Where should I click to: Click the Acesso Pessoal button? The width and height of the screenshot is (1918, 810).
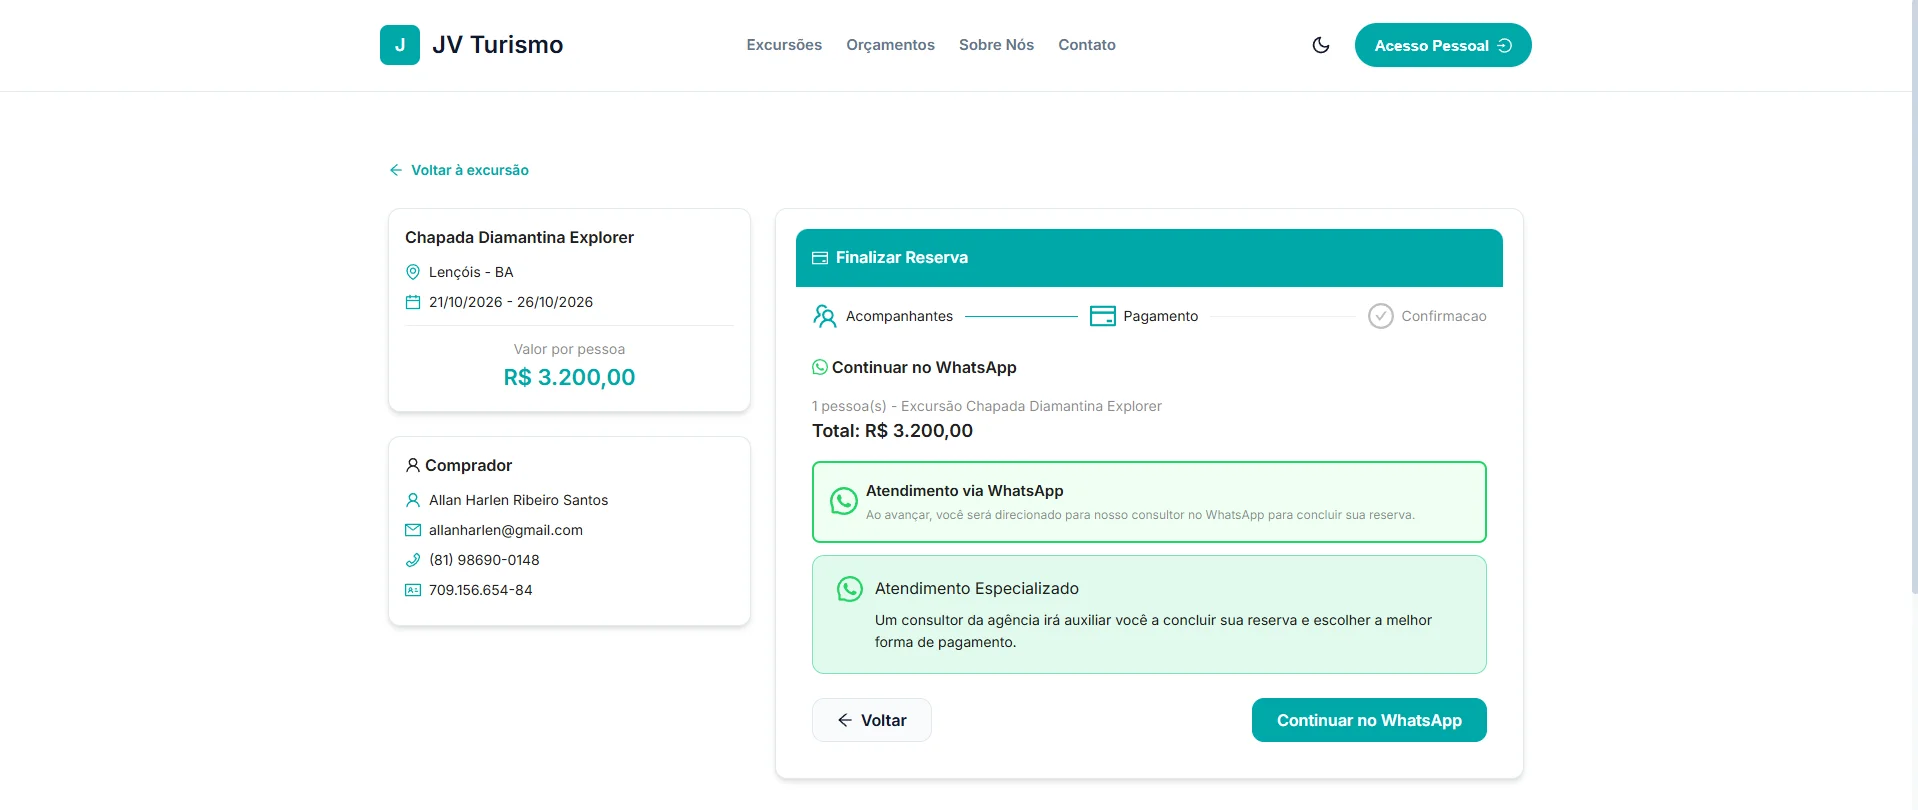pyautogui.click(x=1443, y=45)
